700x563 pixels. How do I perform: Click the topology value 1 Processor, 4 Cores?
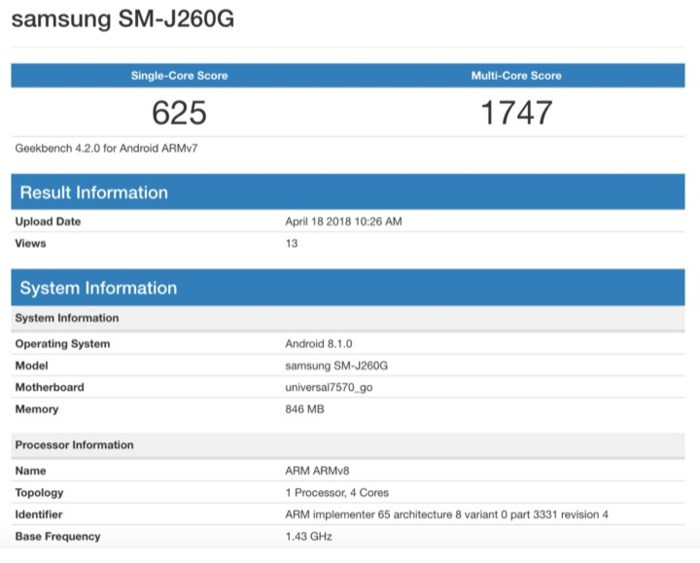[337, 493]
